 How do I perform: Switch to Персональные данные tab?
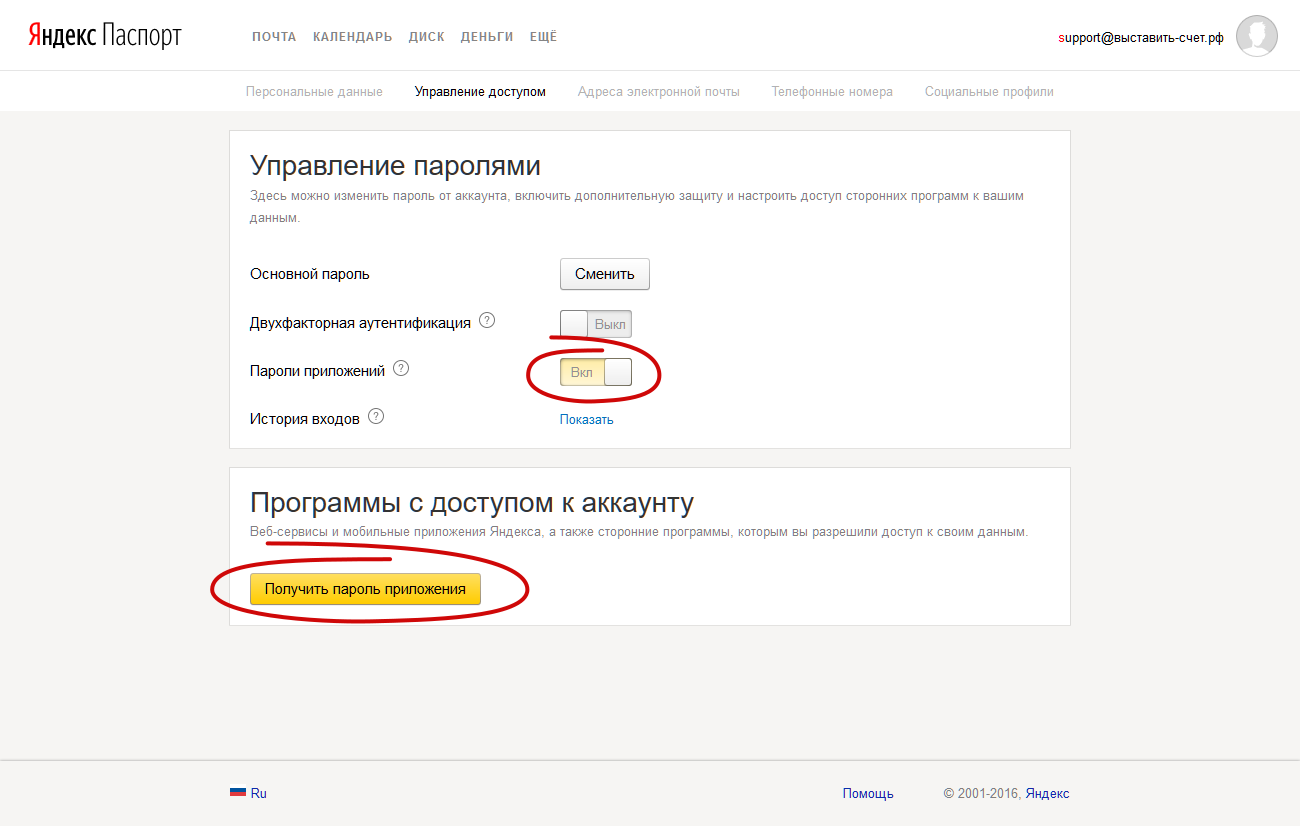pos(314,92)
